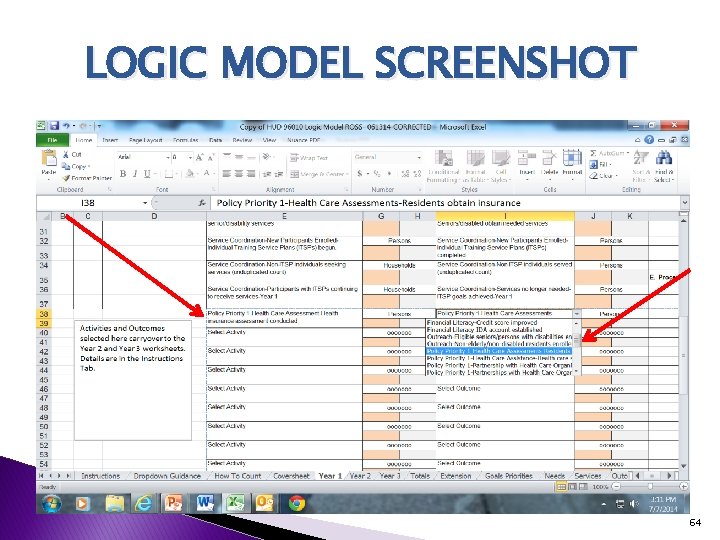
Task: Click the Merge & Center button
Action: (x=319, y=174)
